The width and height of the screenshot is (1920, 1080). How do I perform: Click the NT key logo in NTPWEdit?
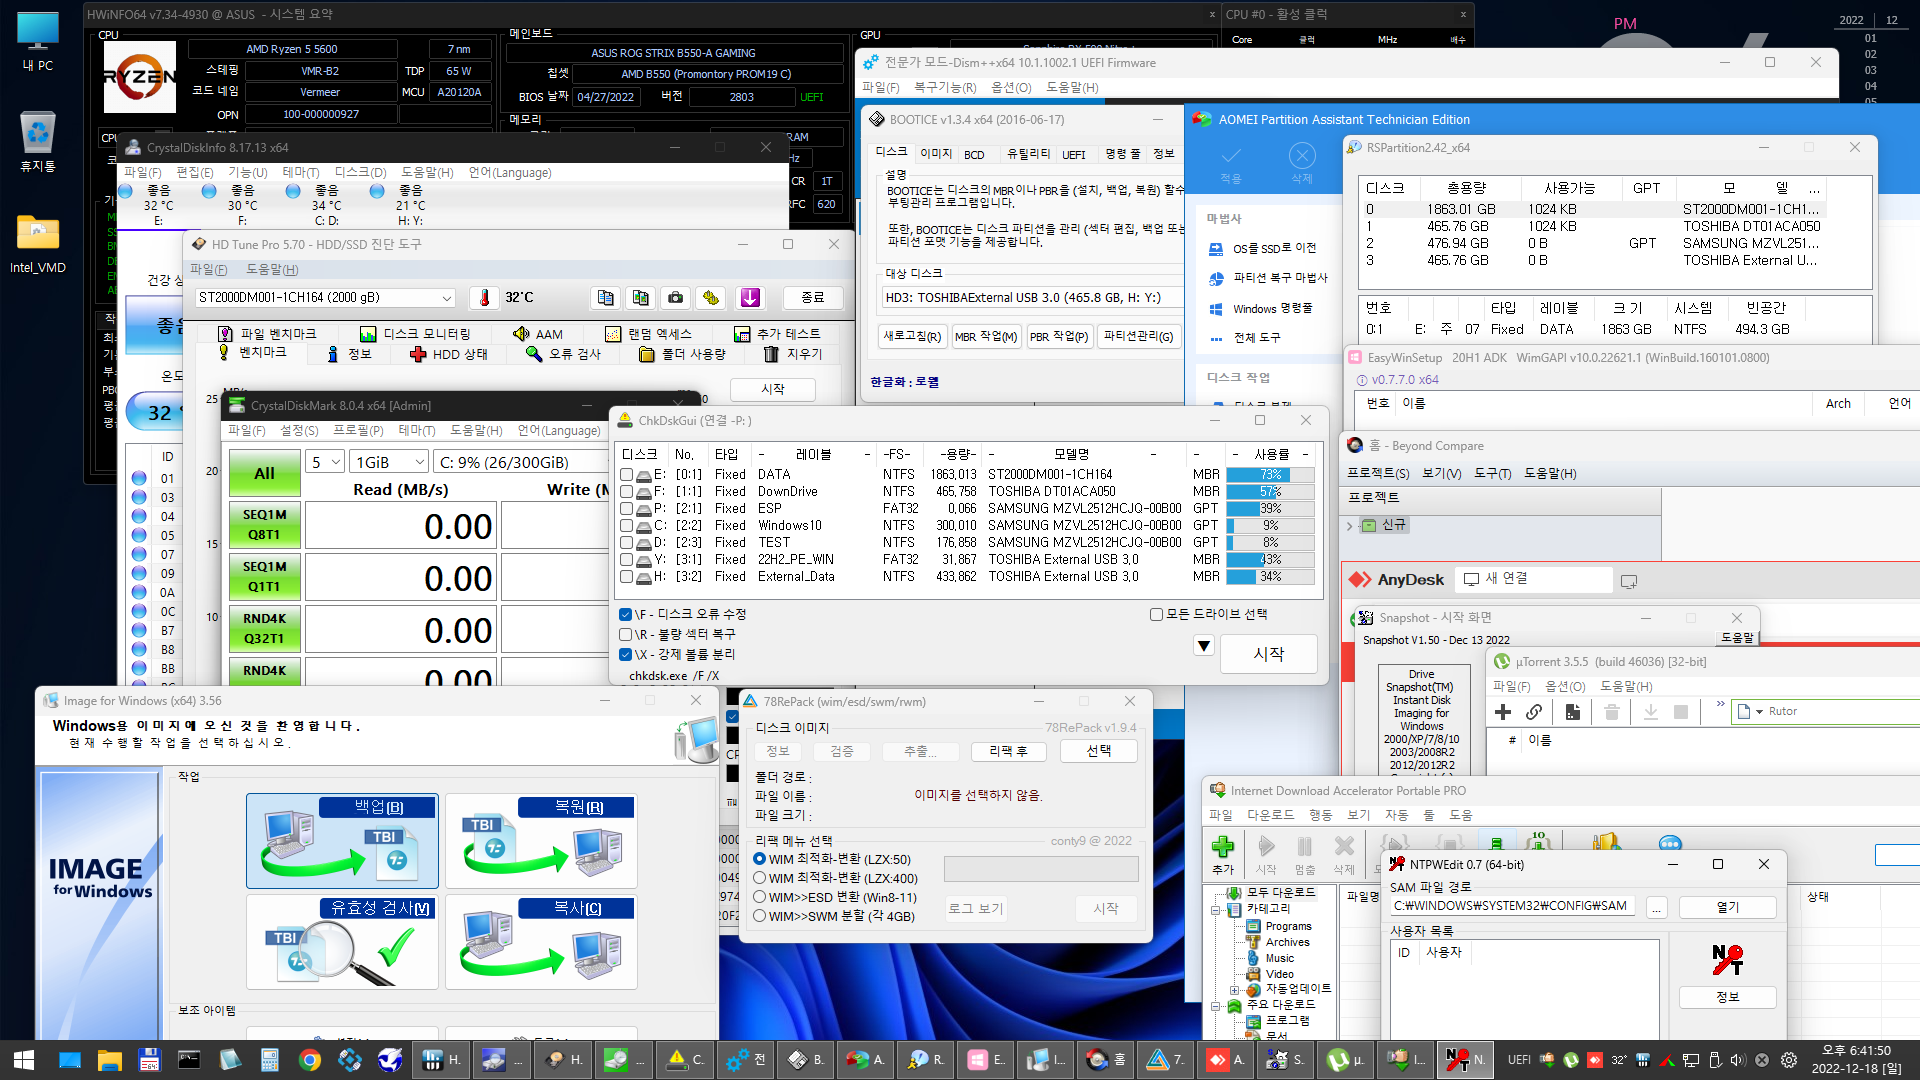1727,960
